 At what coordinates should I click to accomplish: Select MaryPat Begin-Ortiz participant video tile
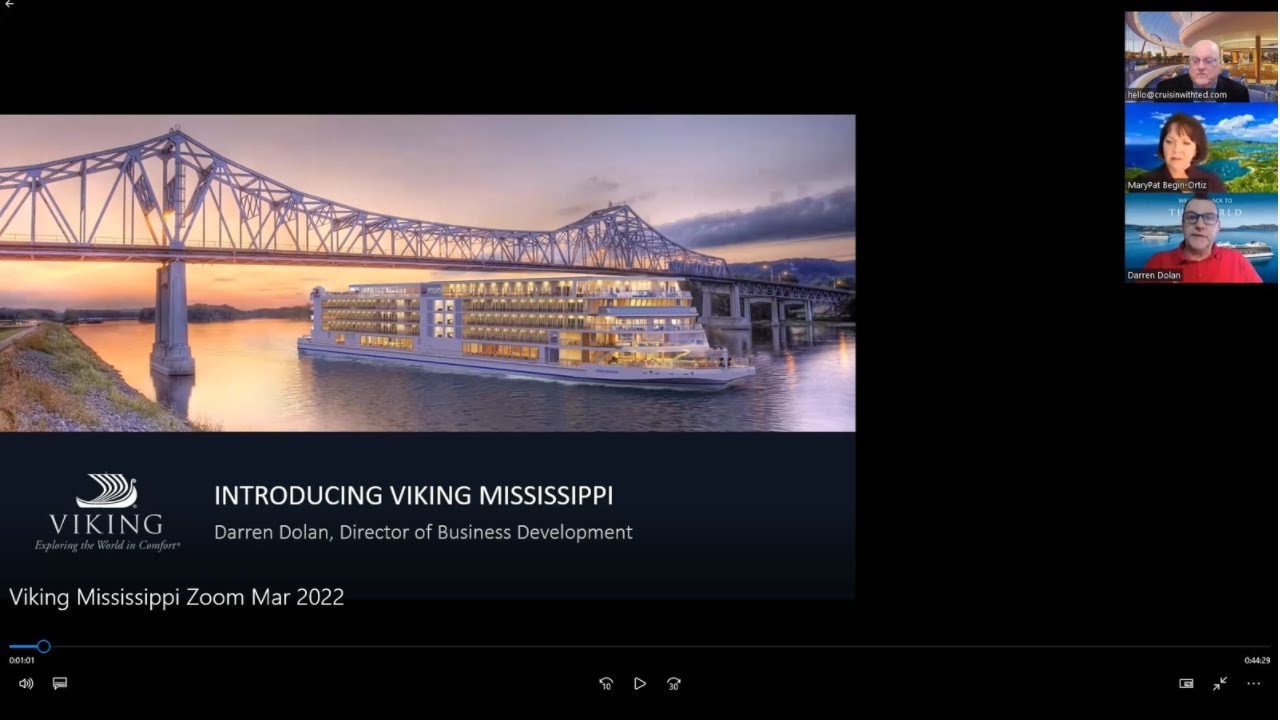click(x=1201, y=147)
